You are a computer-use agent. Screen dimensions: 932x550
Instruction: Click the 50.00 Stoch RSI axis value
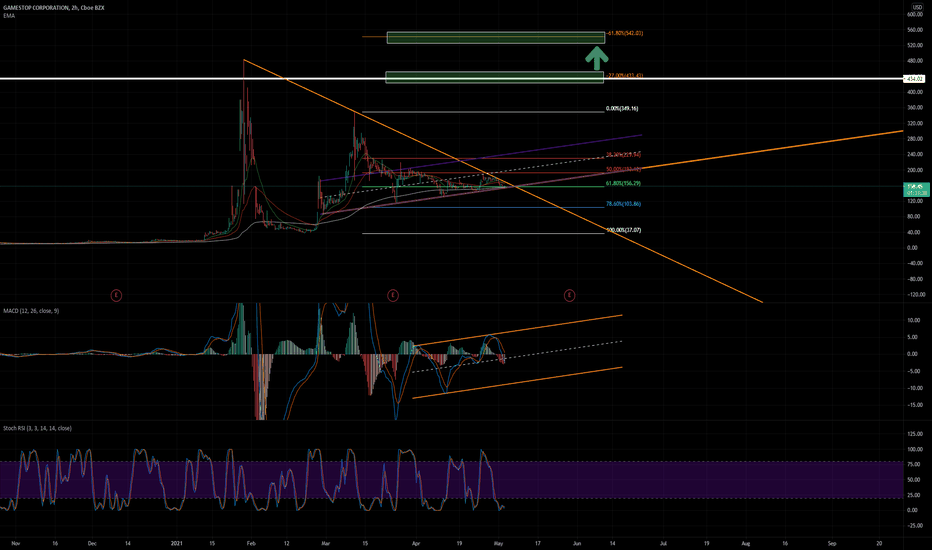915,480
